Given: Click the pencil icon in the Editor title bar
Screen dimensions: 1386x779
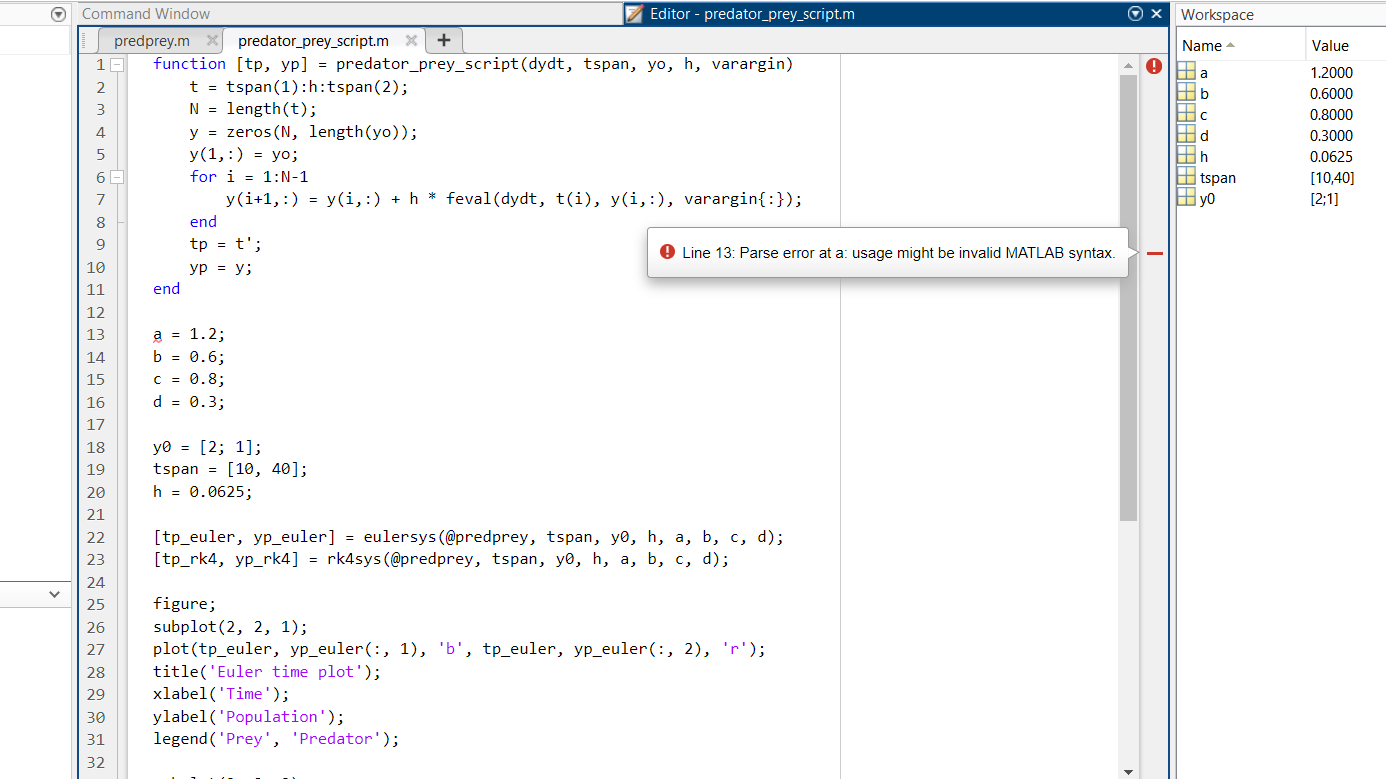Looking at the screenshot, I should (x=633, y=14).
